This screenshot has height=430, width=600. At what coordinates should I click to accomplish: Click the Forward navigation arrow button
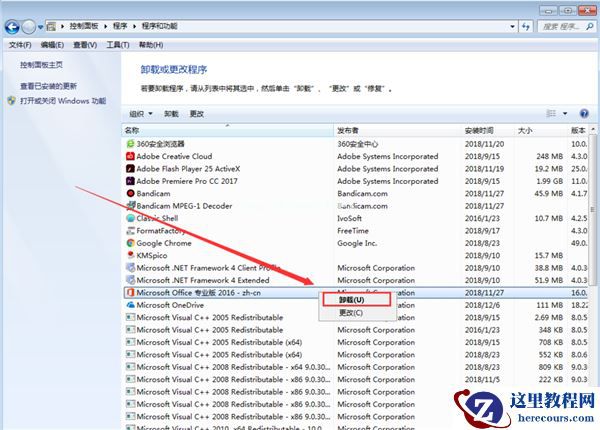pyautogui.click(x=29, y=27)
